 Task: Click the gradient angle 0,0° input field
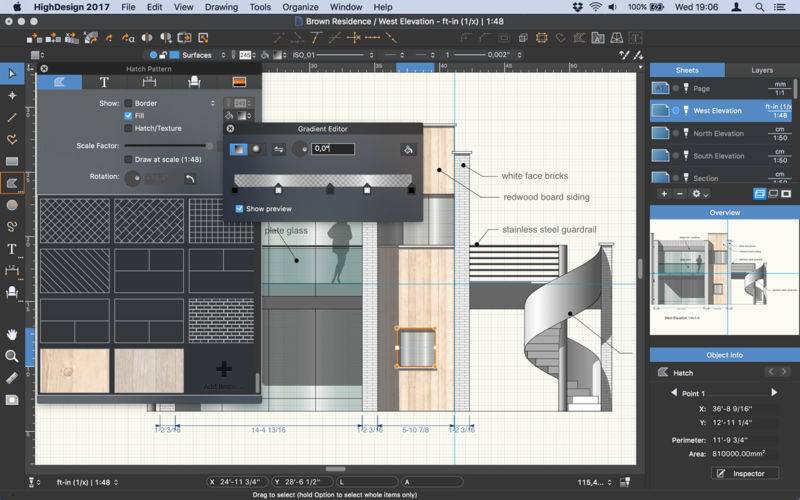(333, 149)
